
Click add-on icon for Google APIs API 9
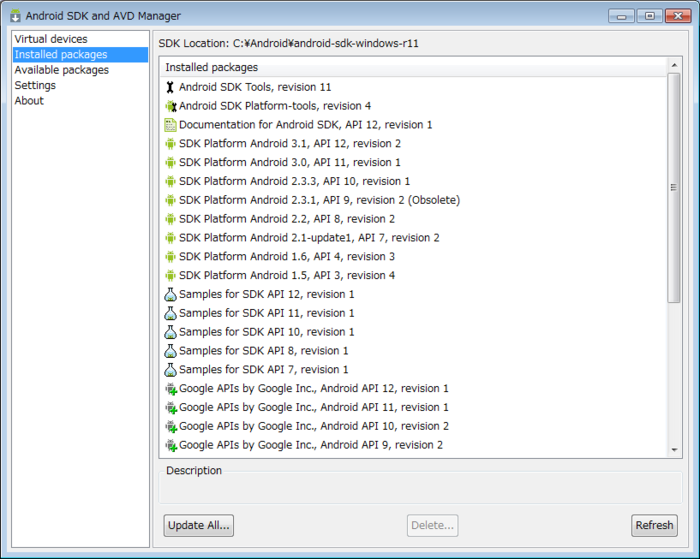click(171, 445)
